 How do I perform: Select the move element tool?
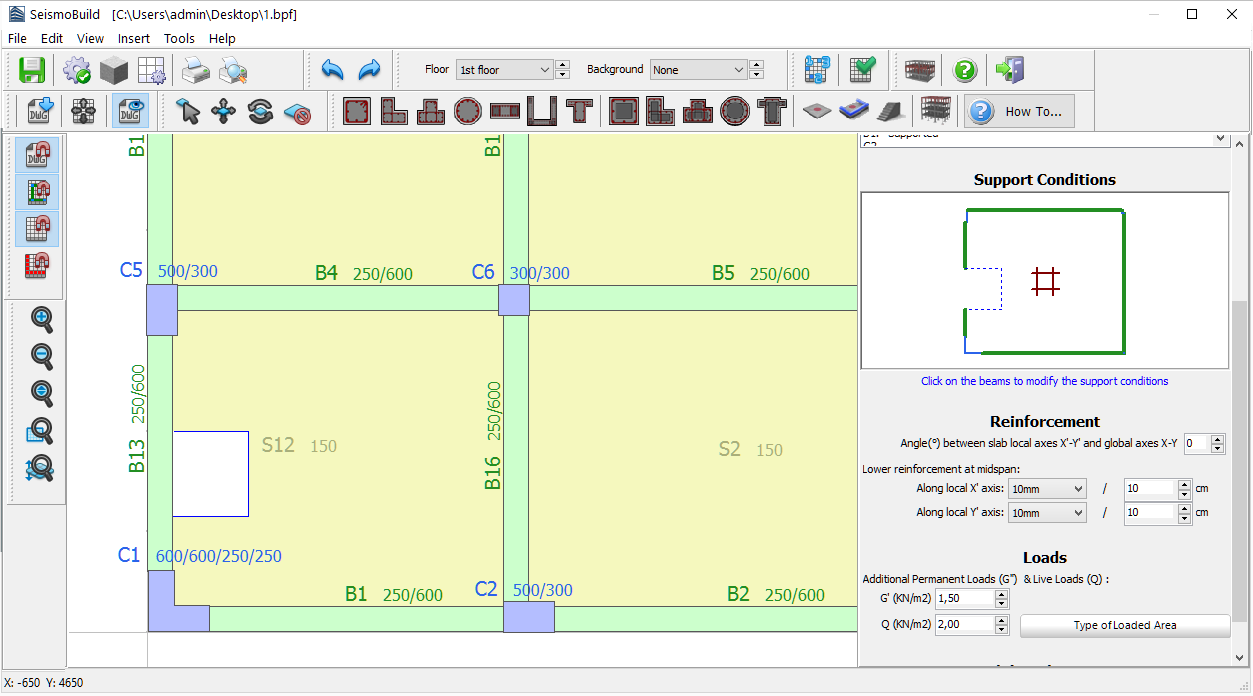coord(224,111)
